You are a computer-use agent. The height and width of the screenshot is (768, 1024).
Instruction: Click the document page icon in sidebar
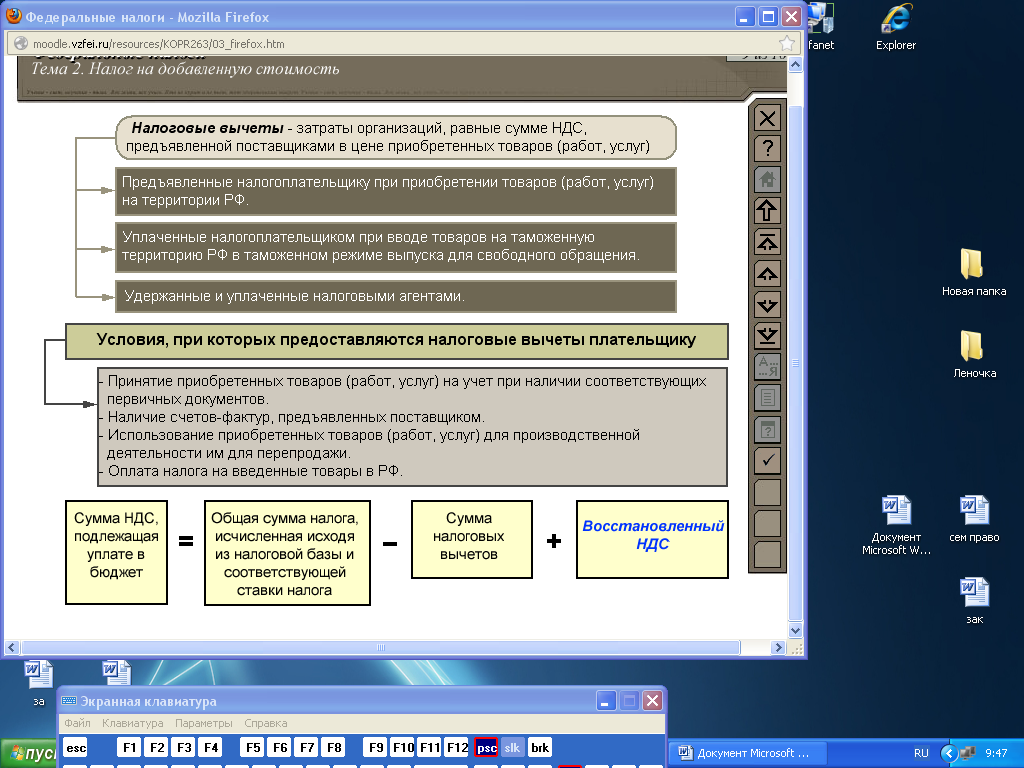767,398
